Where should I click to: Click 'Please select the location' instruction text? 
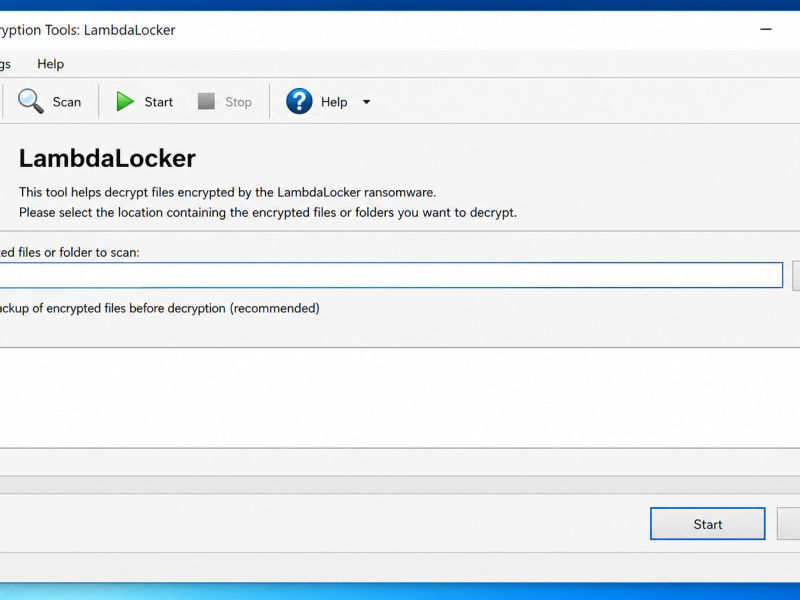point(268,213)
